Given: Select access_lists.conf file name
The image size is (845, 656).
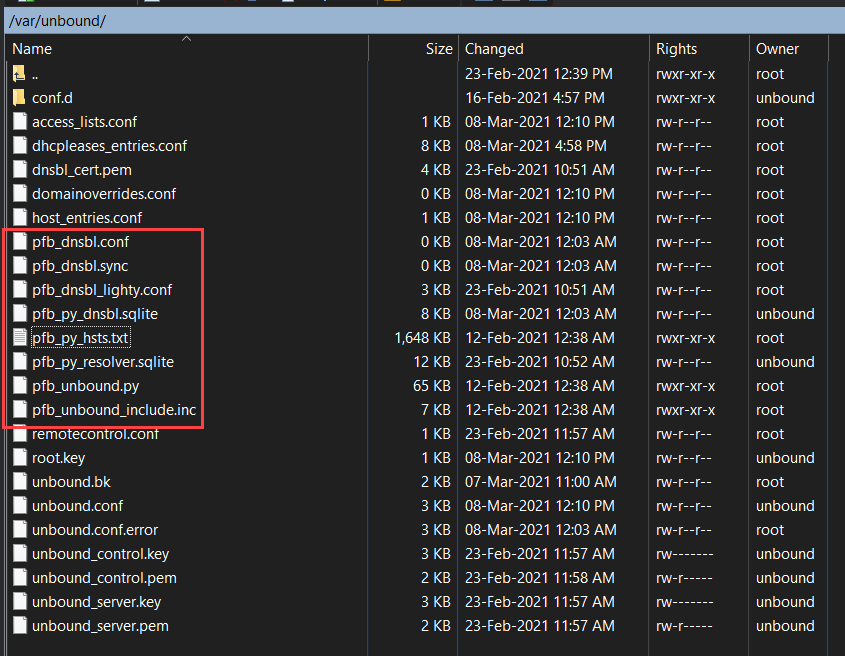Looking at the screenshot, I should click(x=85, y=122).
